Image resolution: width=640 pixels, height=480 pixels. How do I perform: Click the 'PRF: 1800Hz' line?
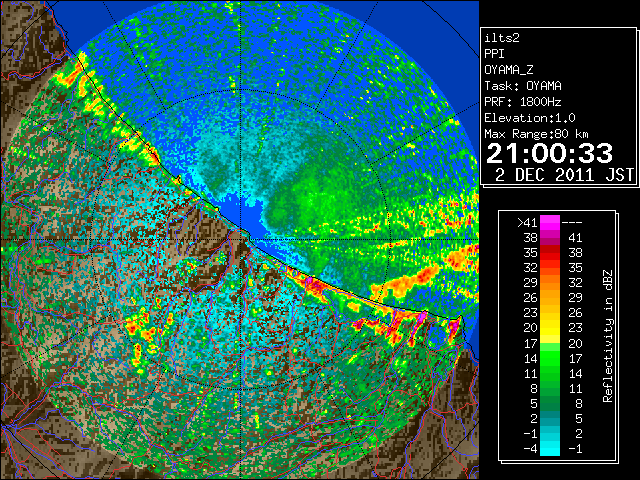coord(523,102)
